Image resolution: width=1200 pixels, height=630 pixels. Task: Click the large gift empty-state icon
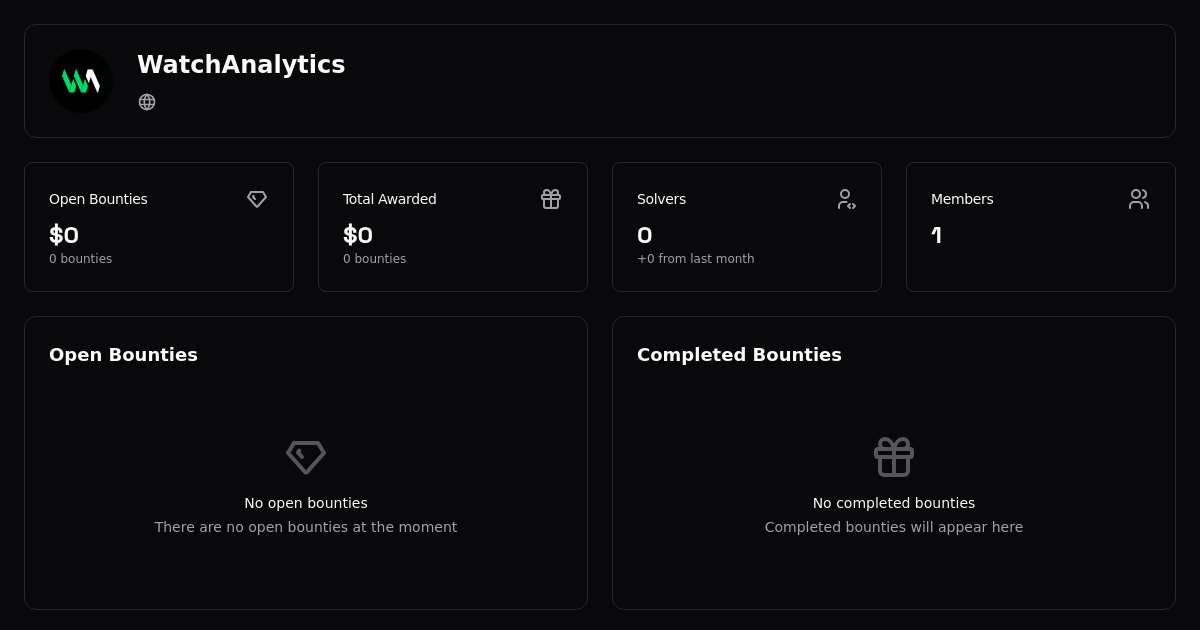coord(894,457)
